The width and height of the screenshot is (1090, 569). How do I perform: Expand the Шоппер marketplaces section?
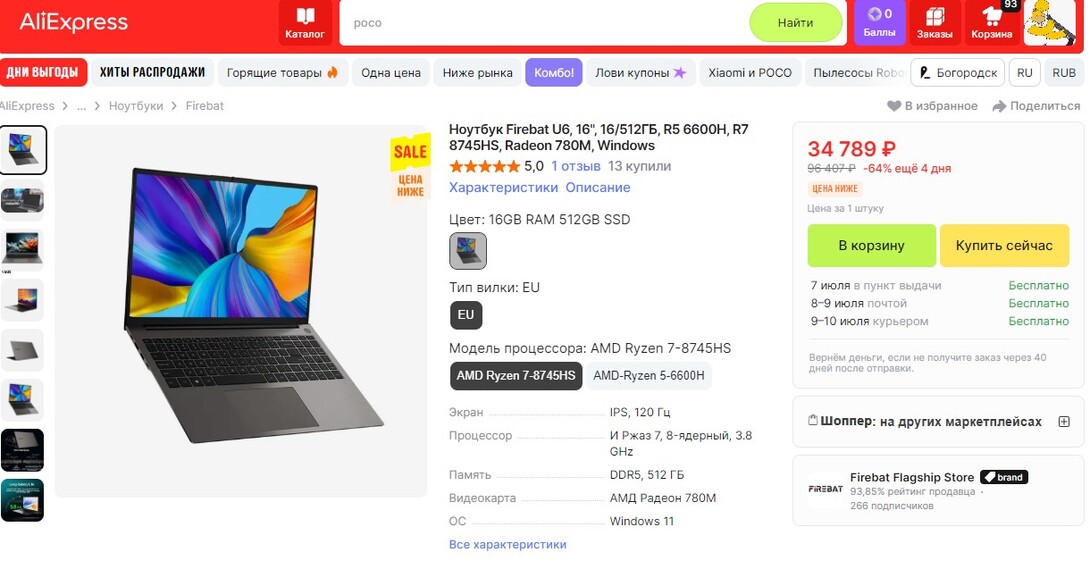[x=1064, y=422]
